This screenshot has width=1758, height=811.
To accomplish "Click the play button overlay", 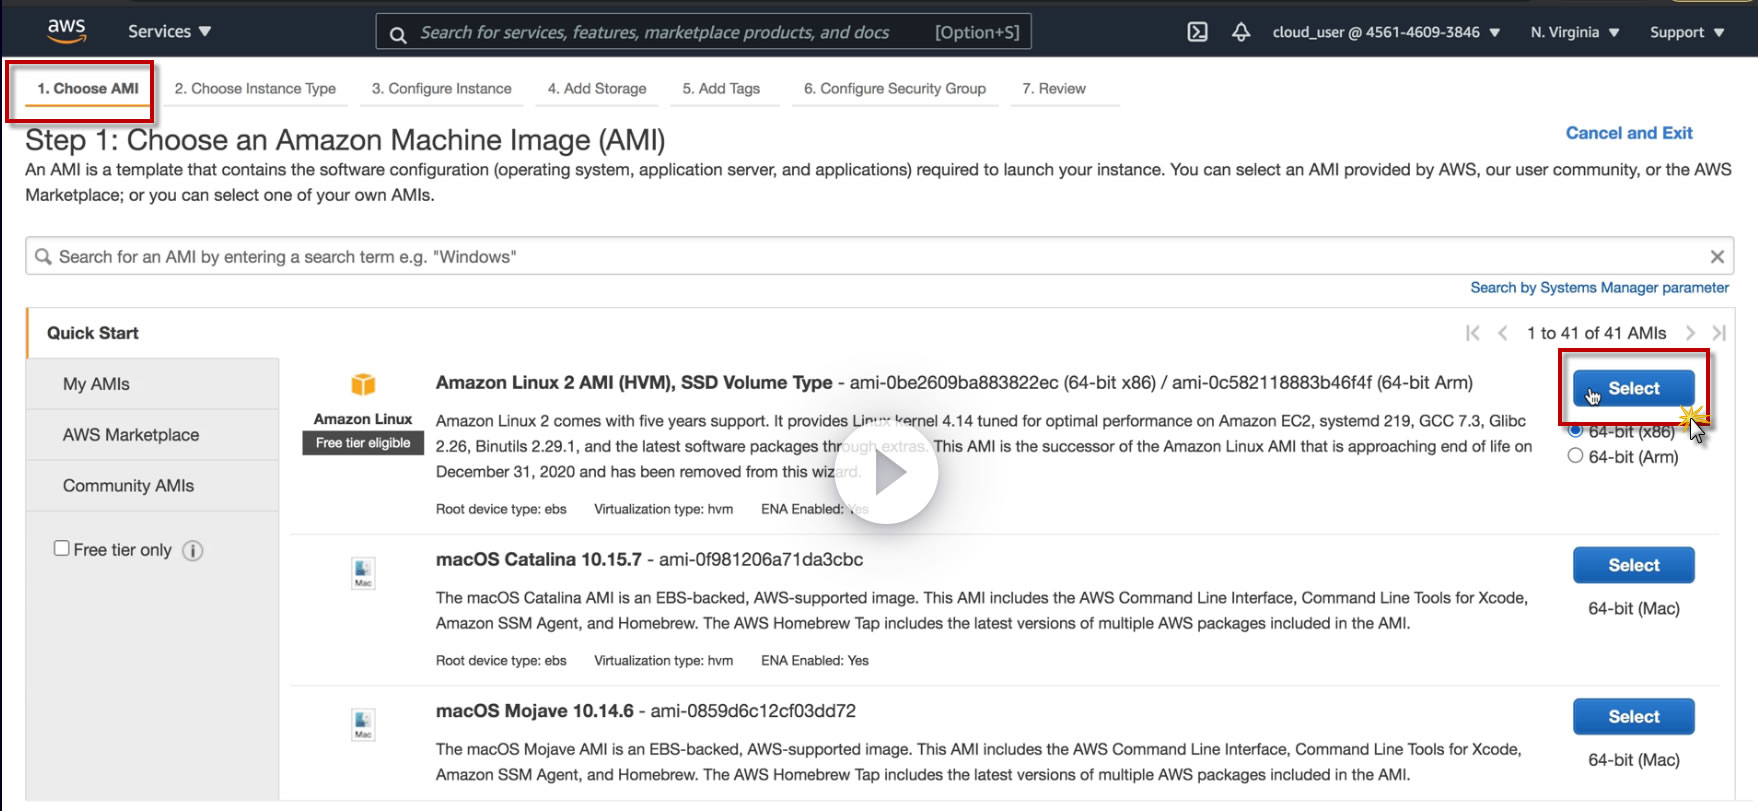I will (x=887, y=473).
